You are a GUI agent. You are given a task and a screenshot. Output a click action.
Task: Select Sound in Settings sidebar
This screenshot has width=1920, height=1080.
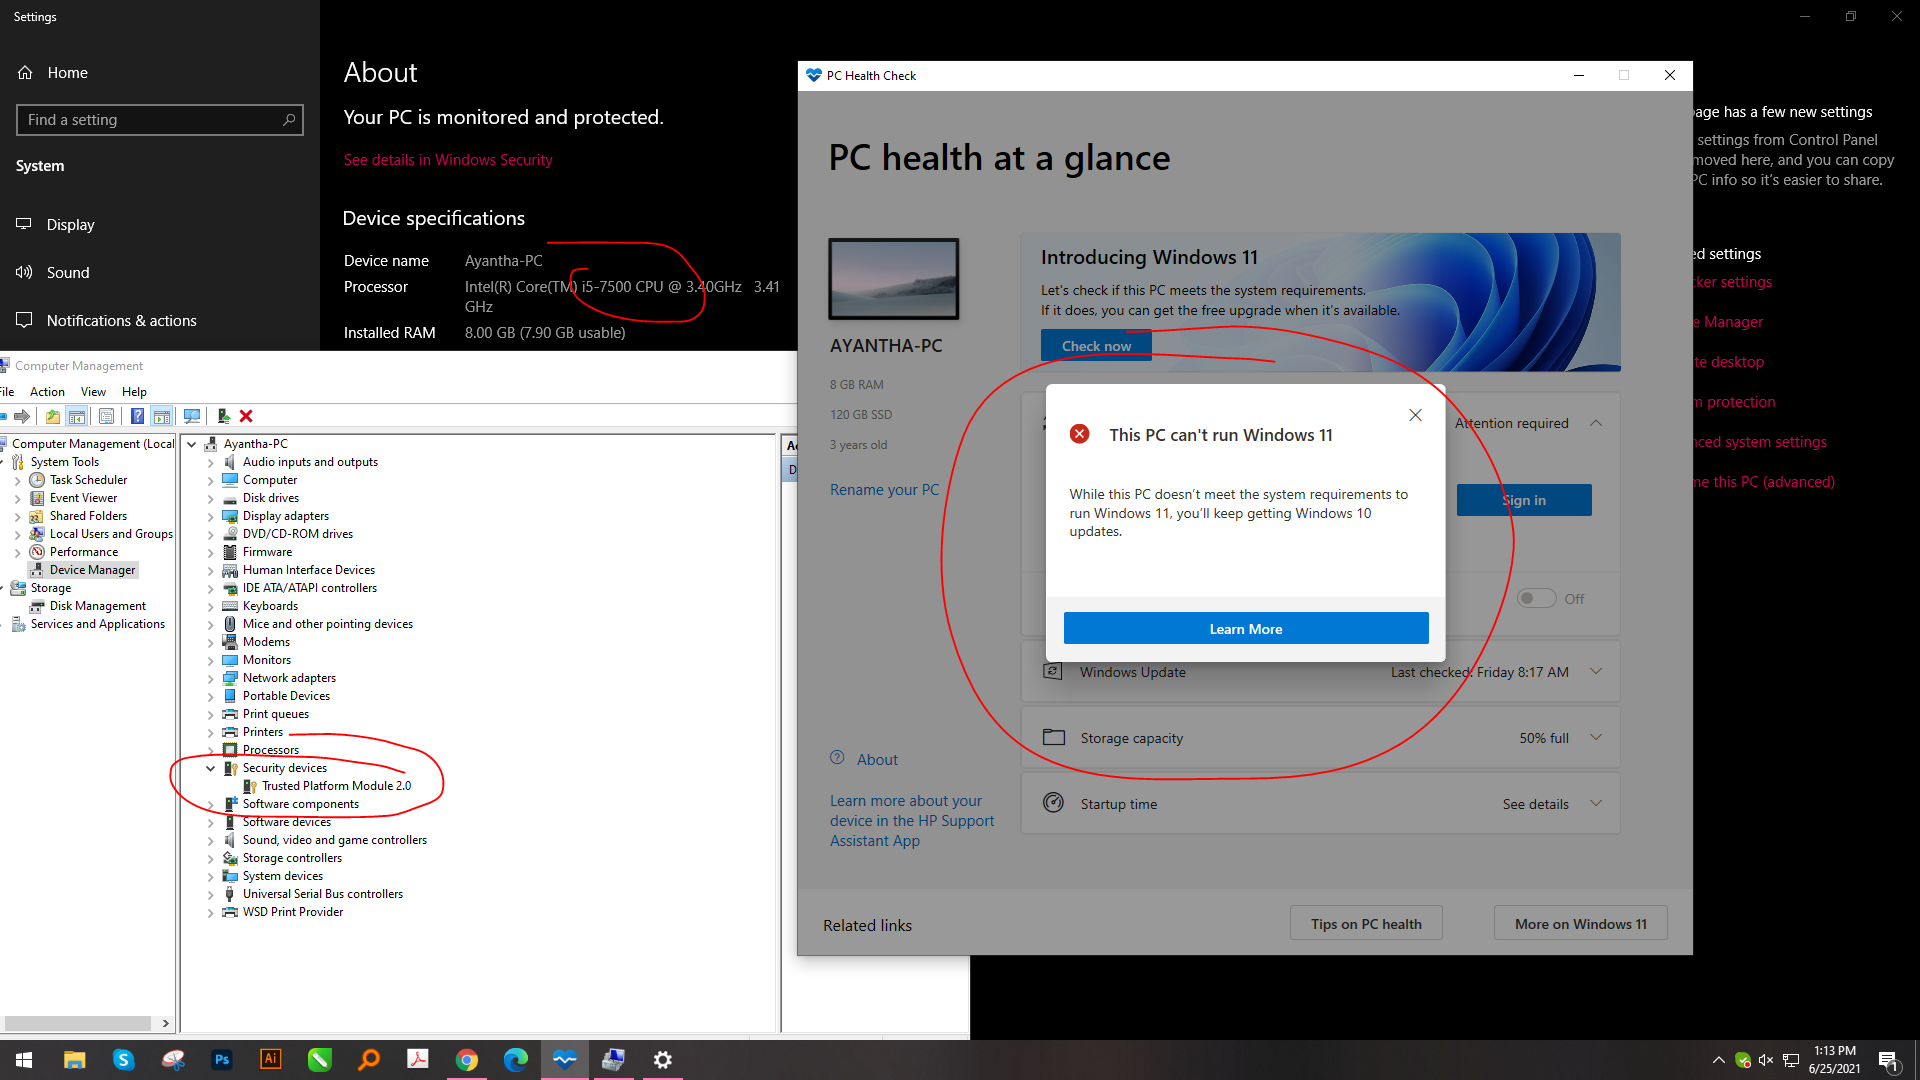click(160, 273)
